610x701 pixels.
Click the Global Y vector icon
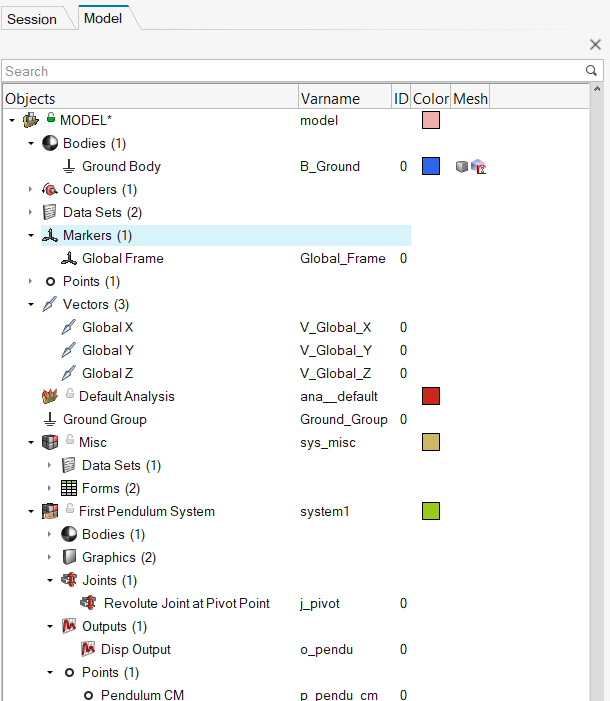(69, 351)
